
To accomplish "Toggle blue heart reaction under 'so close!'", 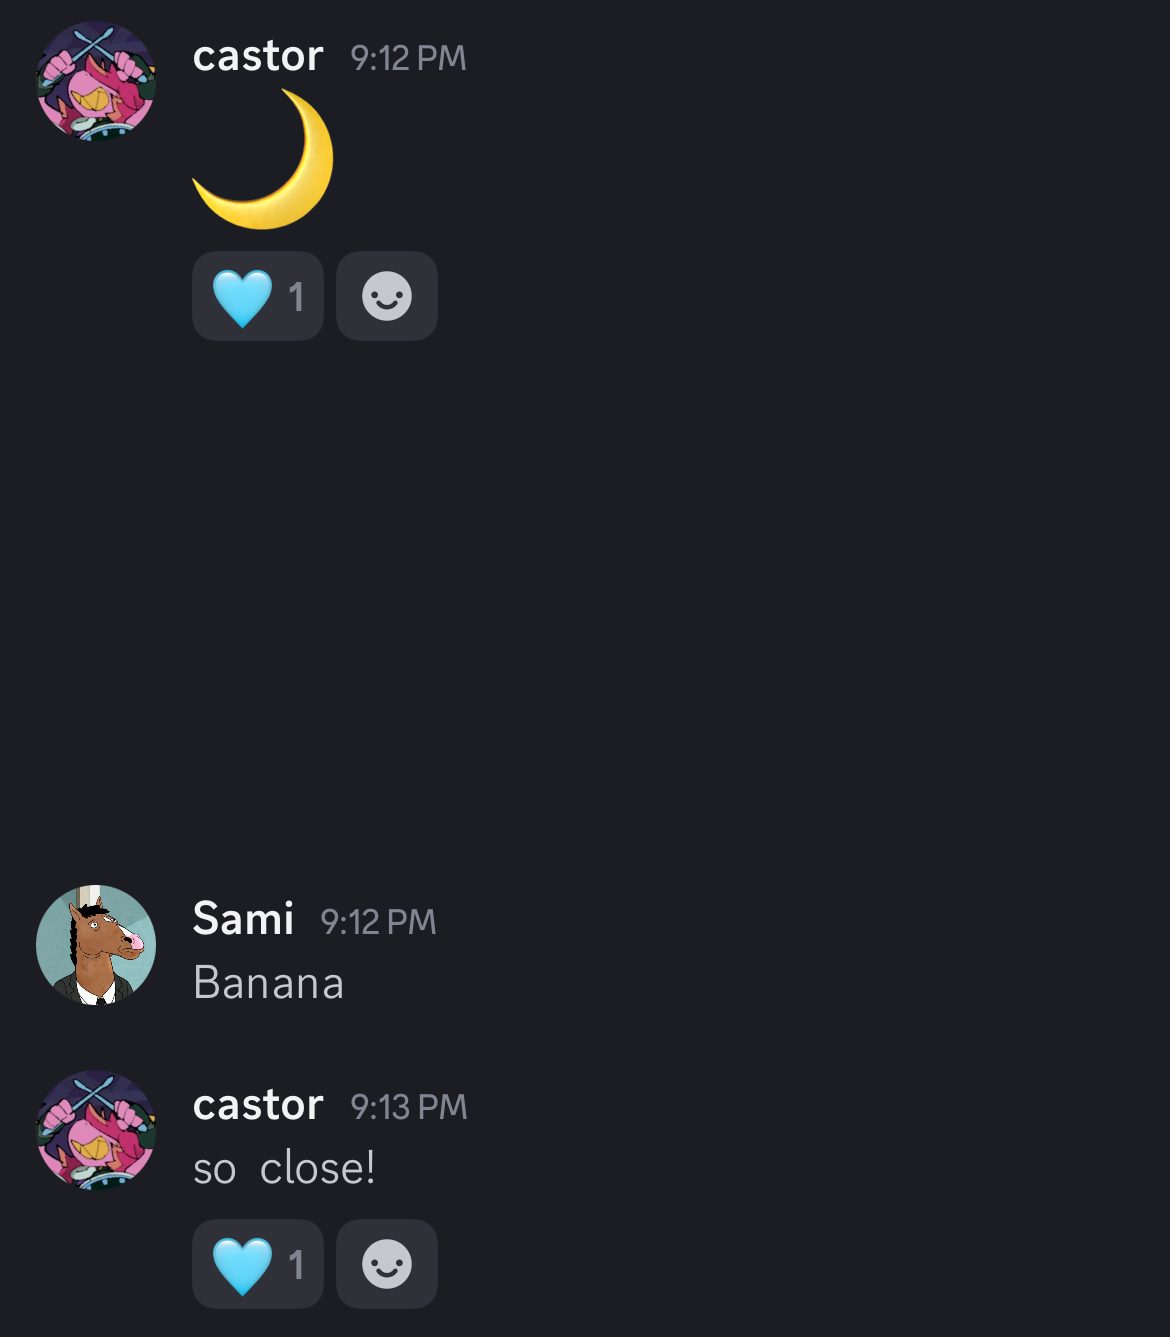I will pos(243,1265).
